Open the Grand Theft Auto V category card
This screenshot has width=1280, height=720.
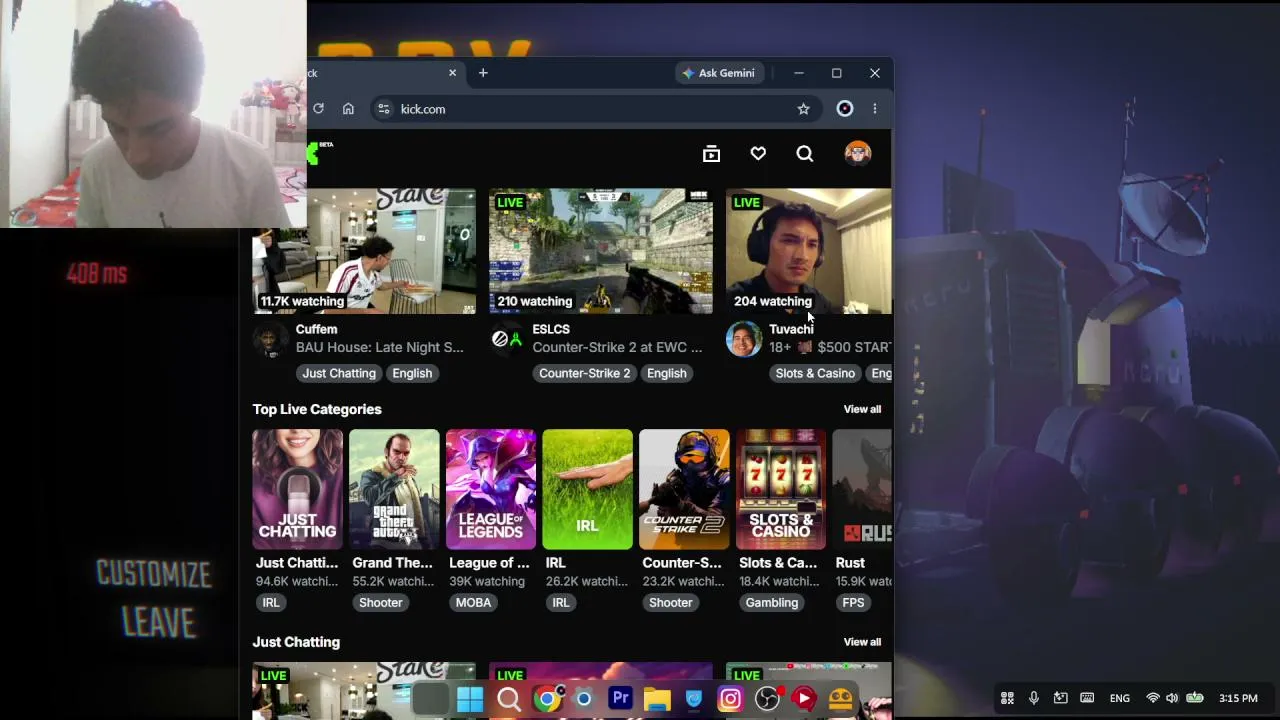[x=394, y=490]
